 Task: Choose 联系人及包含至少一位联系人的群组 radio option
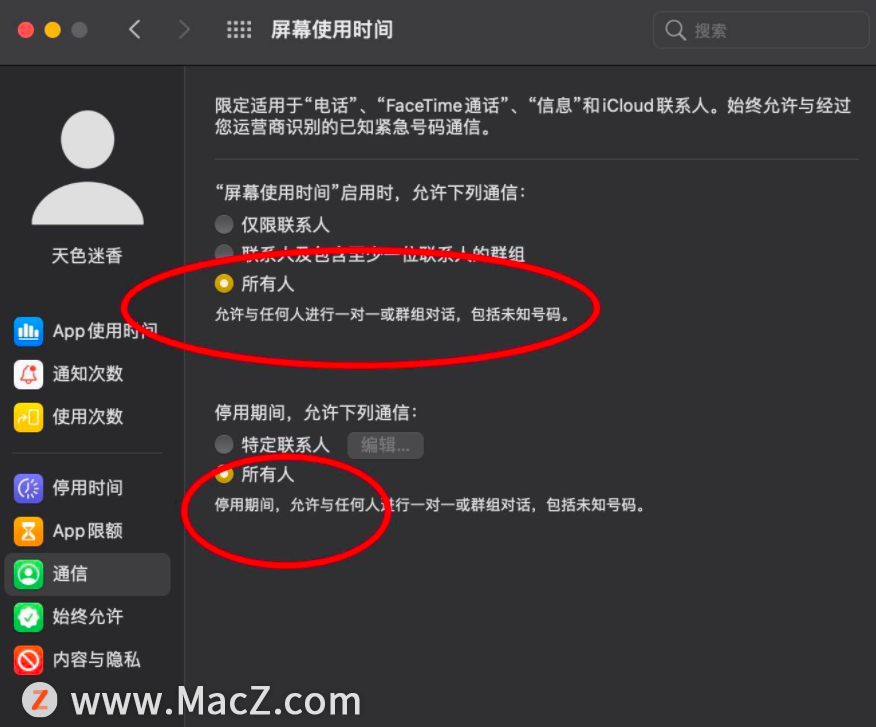tap(224, 252)
